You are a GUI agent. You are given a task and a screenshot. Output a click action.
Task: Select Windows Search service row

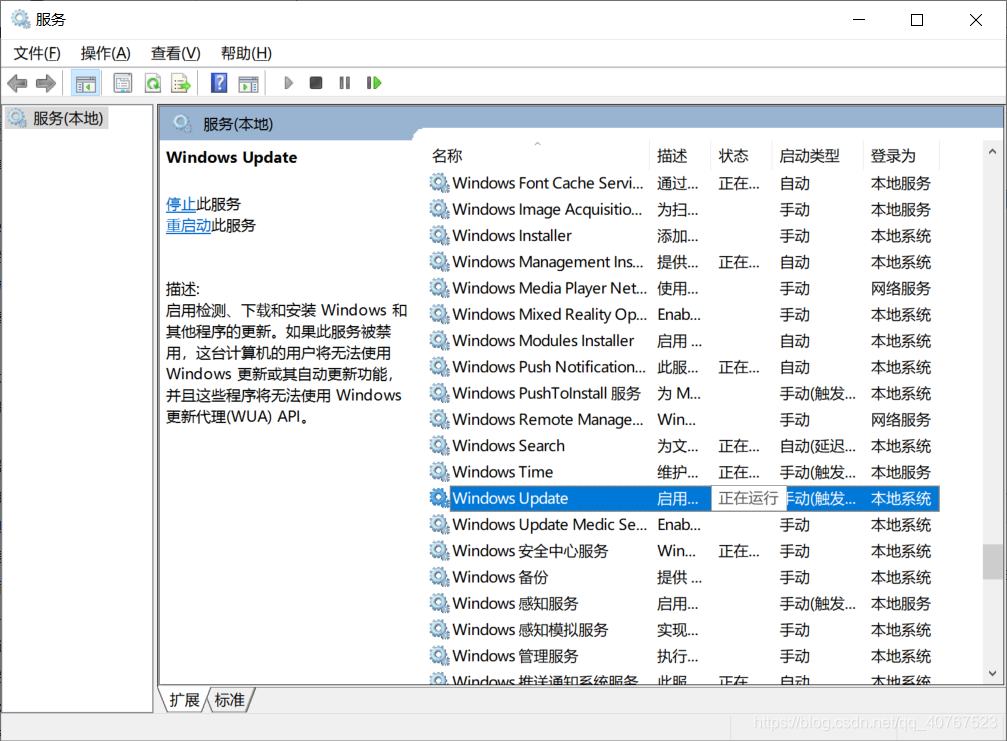[x=683, y=446]
